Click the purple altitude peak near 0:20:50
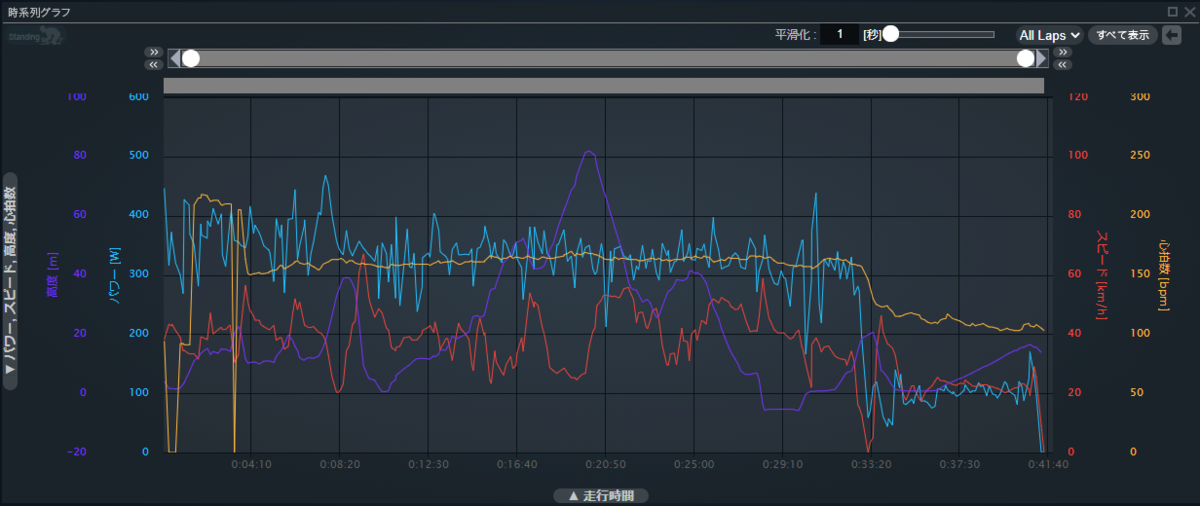This screenshot has width=1200, height=506. [589, 152]
